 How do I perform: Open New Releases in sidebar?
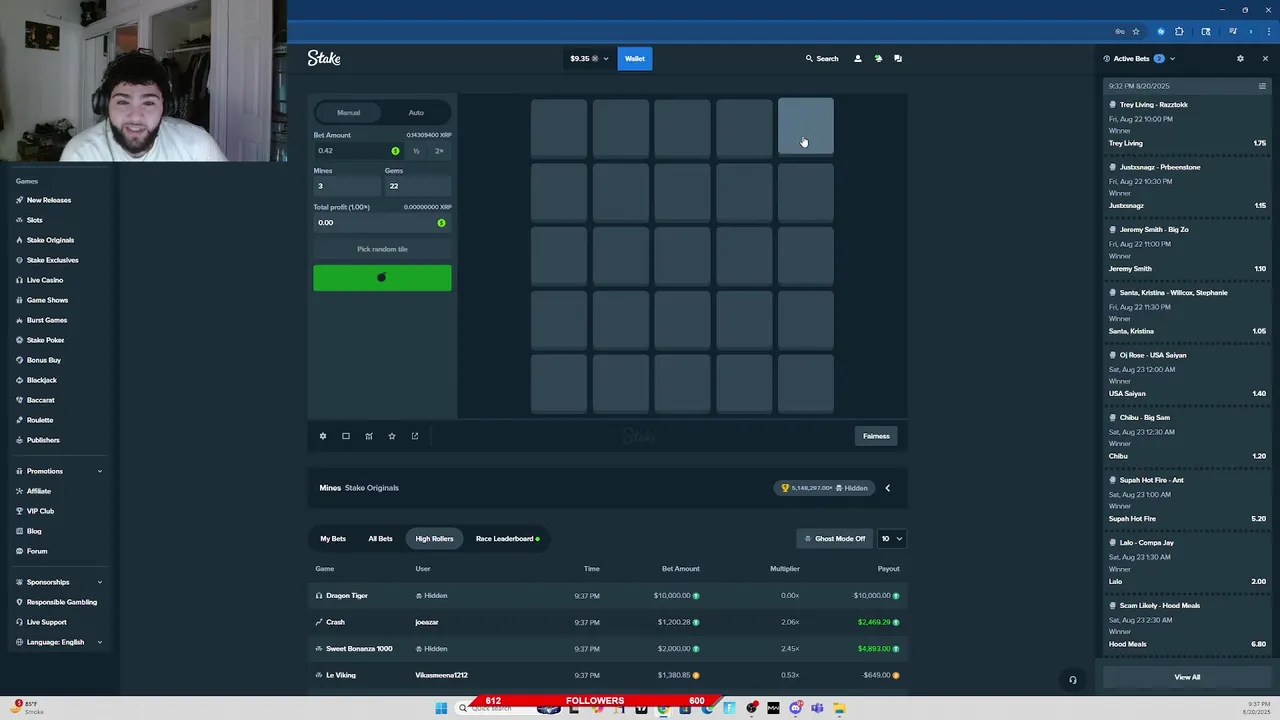click(48, 200)
